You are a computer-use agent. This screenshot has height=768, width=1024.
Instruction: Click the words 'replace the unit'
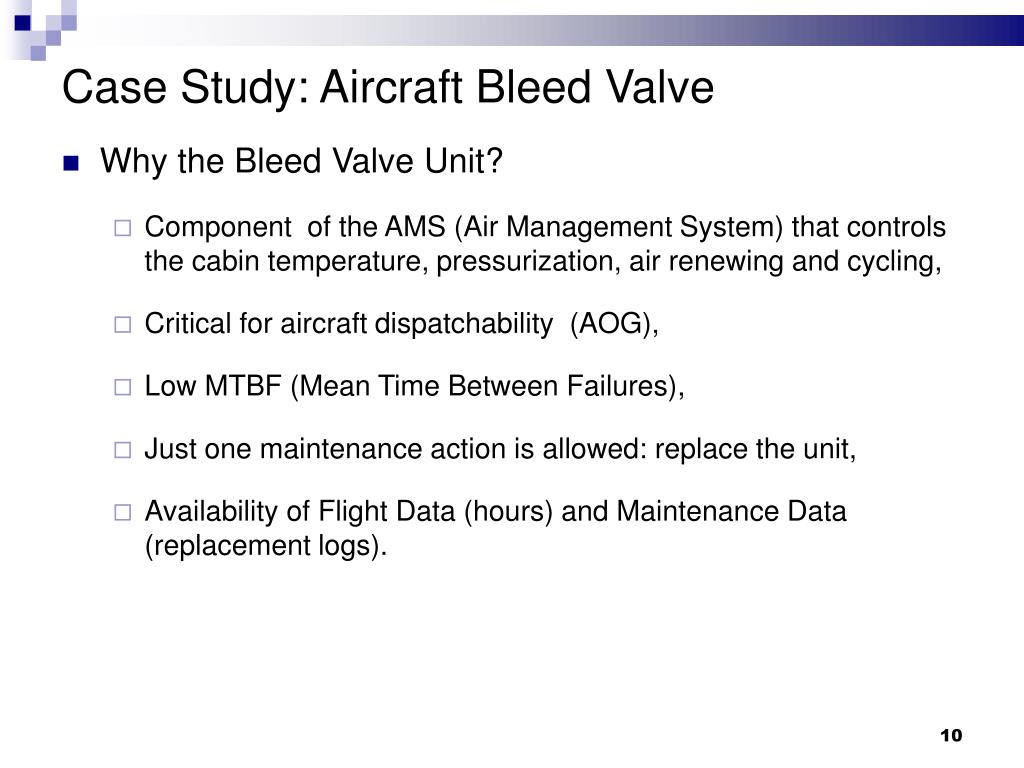753,449
